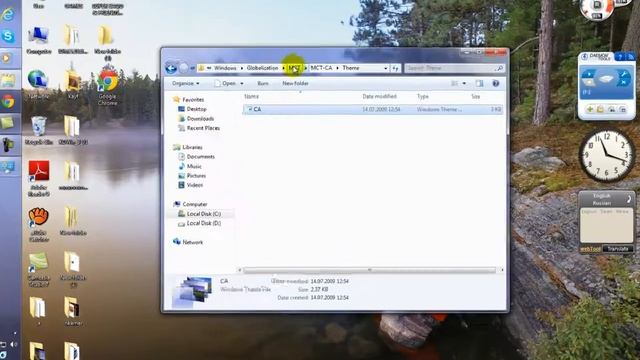Open the address bar history dropdown
The width and height of the screenshot is (640, 360).
click(386, 68)
